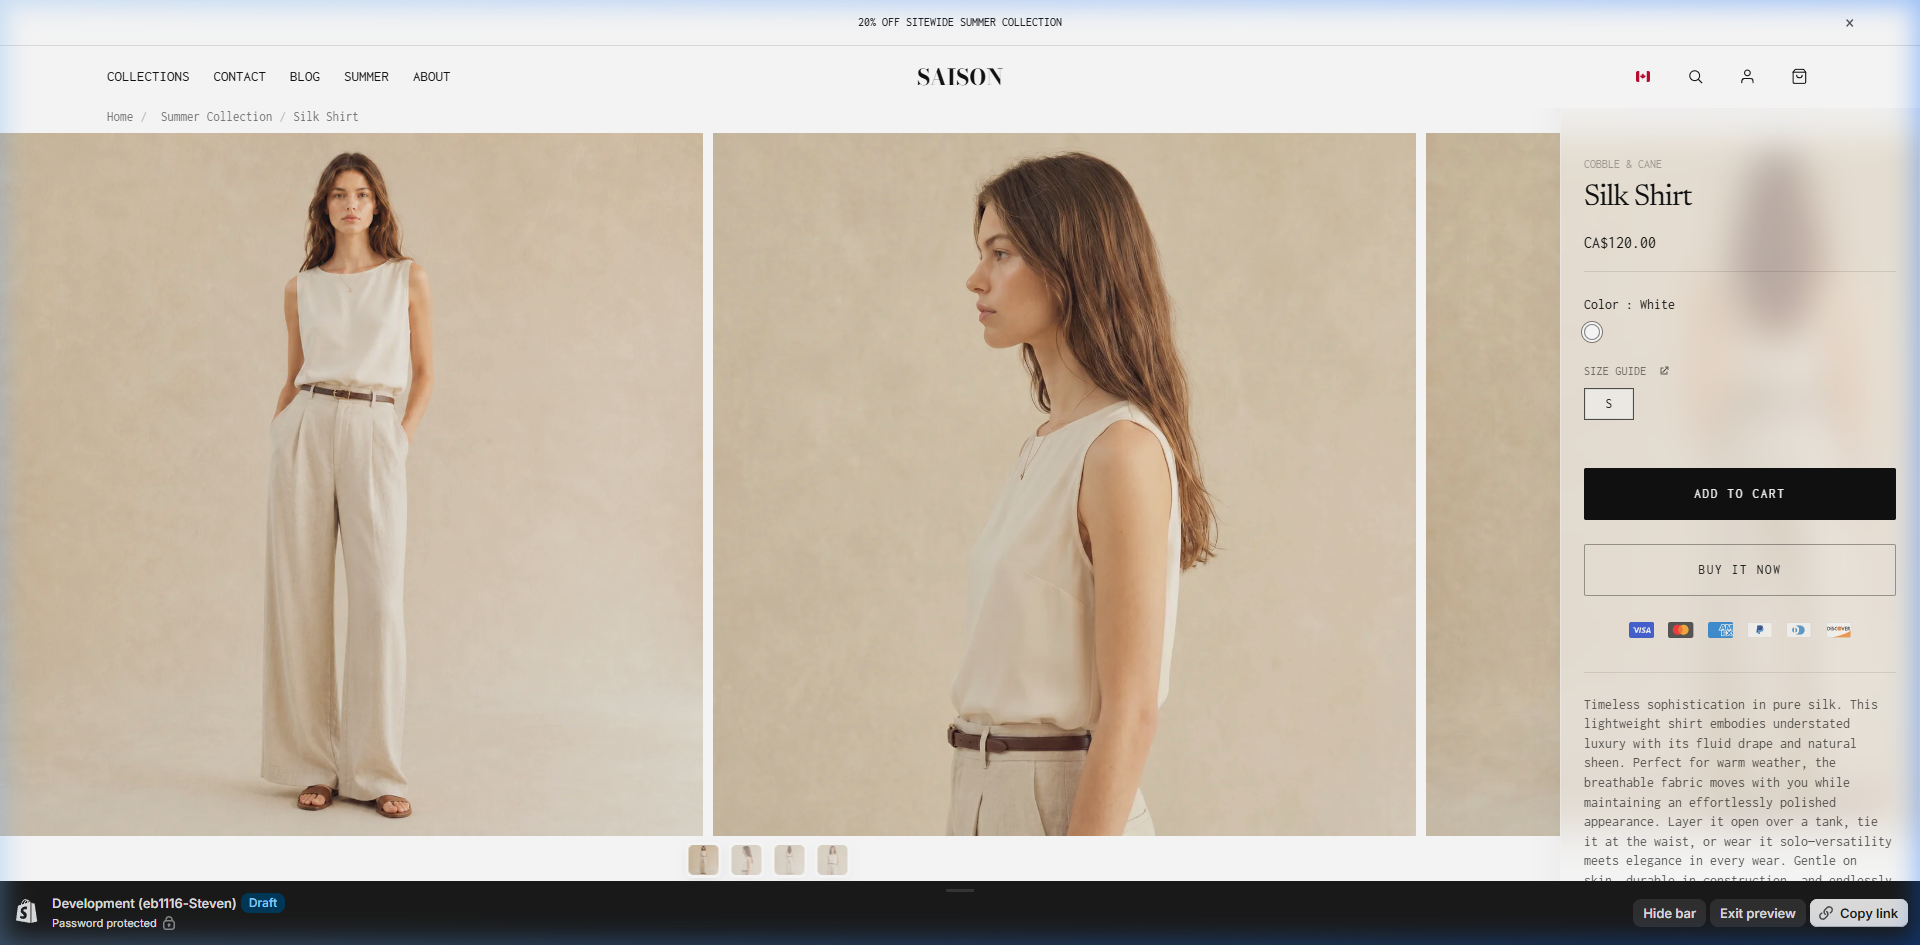Click the Buy It Now button
This screenshot has height=945, width=1920.
point(1739,570)
